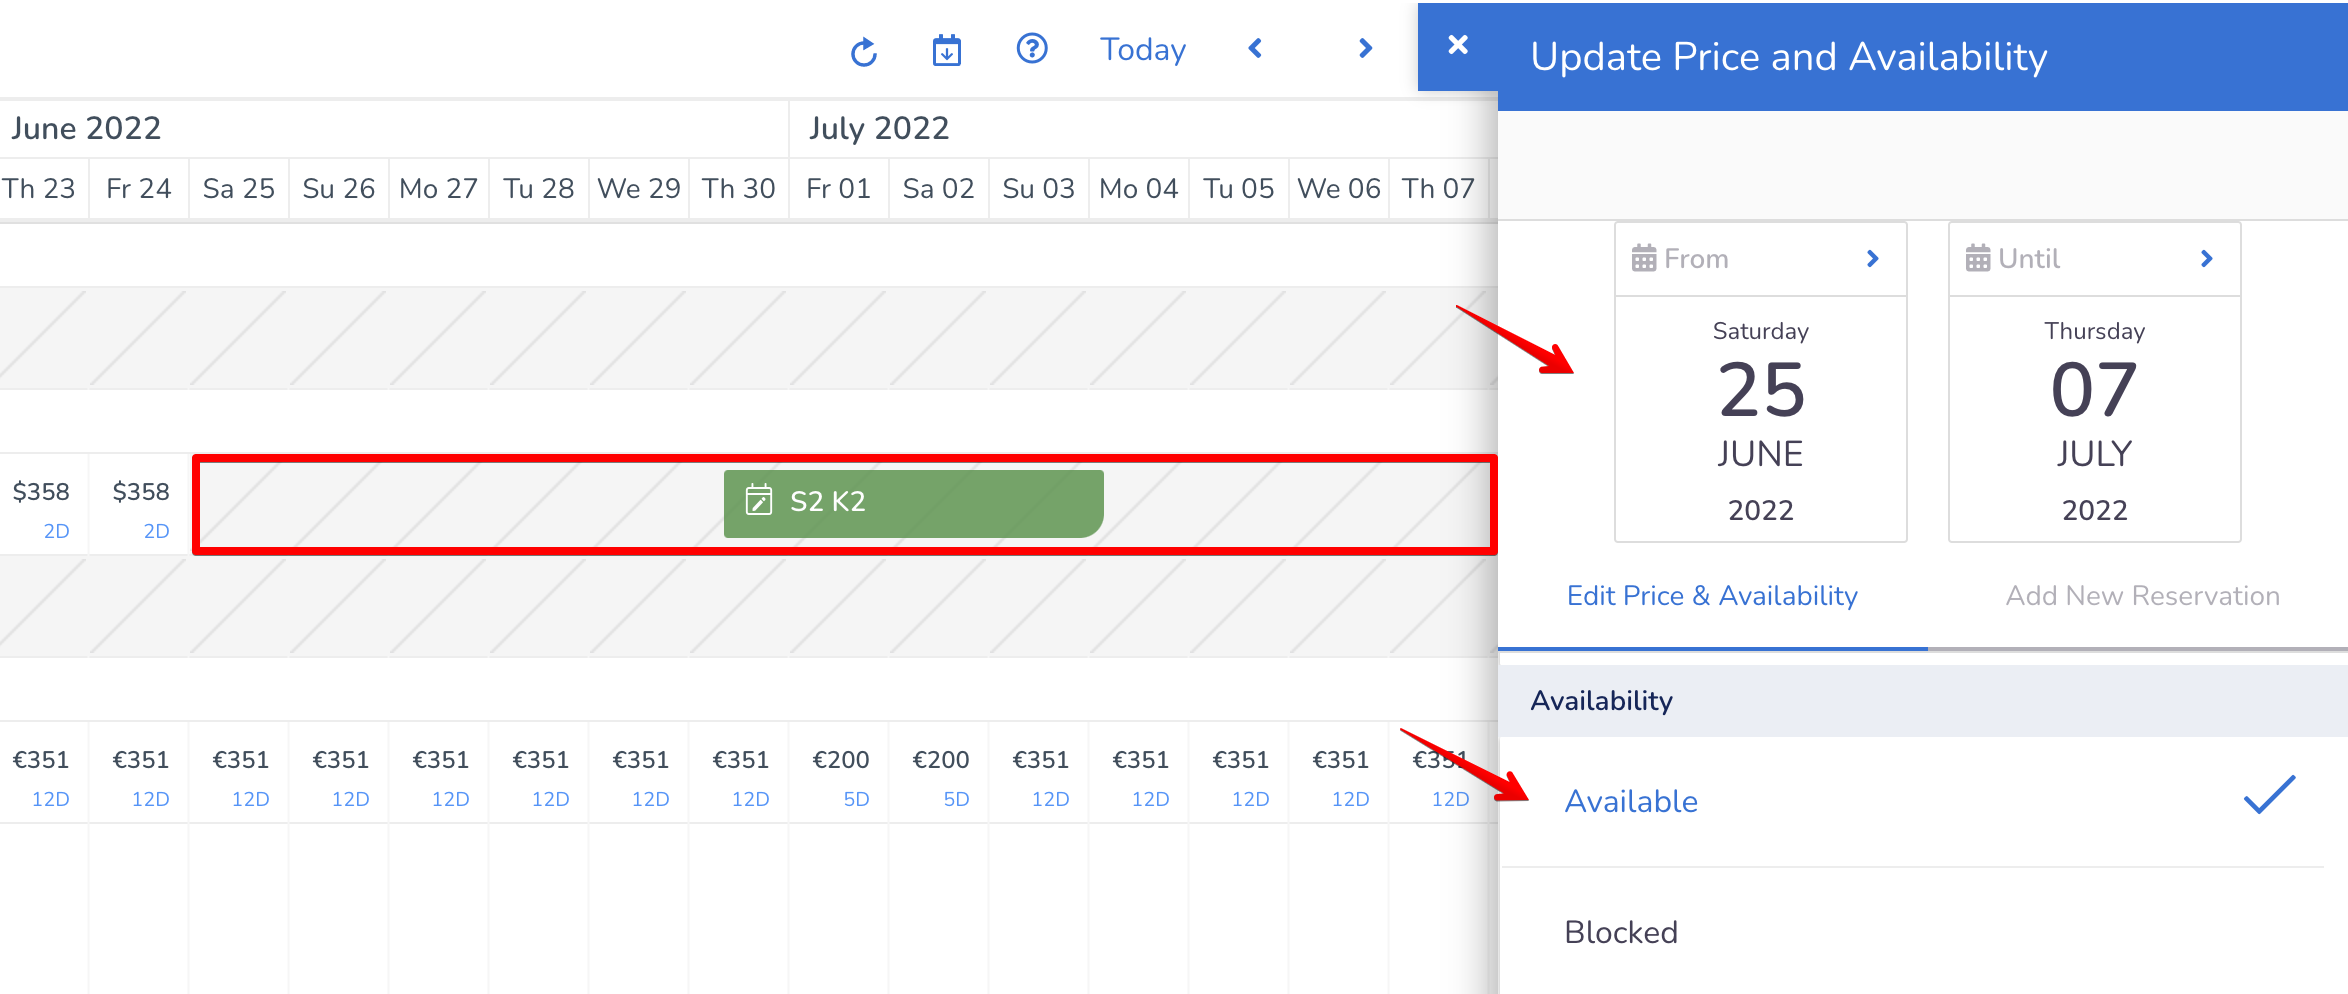Refresh the booking calendar

point(864,50)
